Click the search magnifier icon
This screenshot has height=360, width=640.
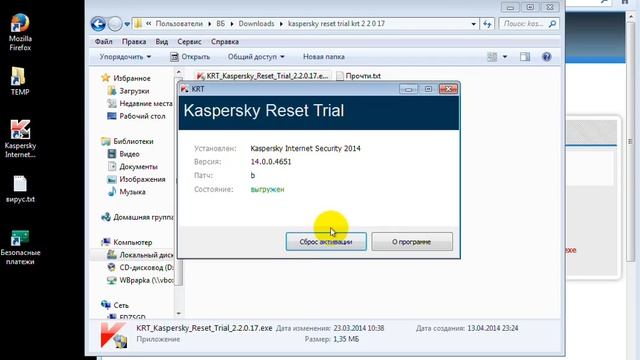552,24
